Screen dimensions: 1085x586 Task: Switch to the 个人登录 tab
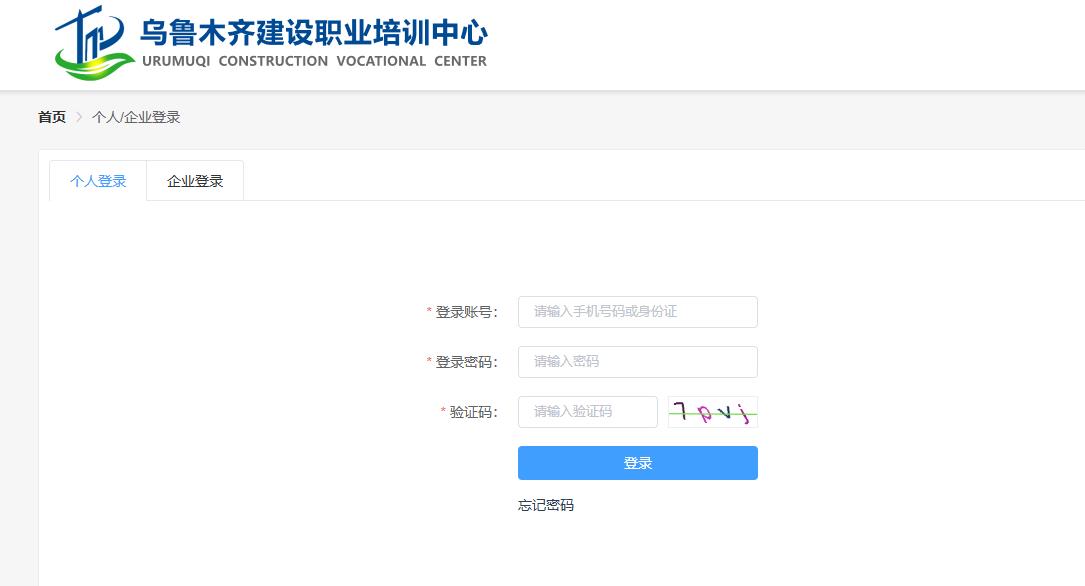pos(98,181)
